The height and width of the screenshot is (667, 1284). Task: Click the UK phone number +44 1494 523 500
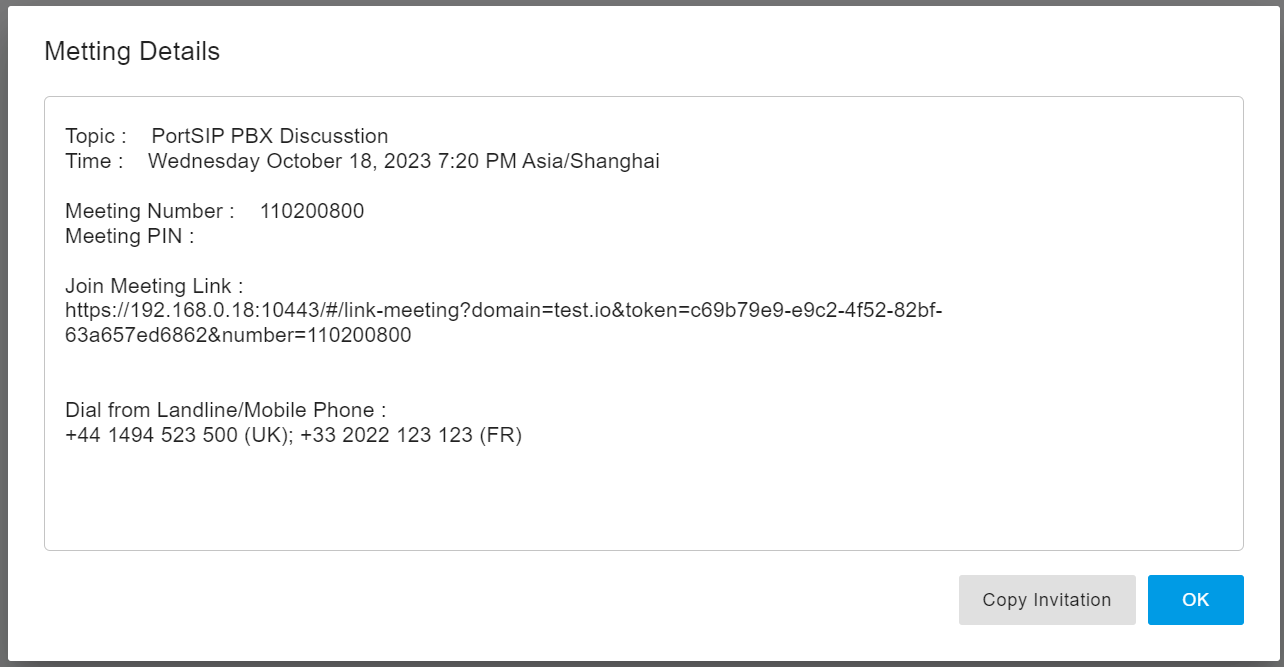point(152,435)
